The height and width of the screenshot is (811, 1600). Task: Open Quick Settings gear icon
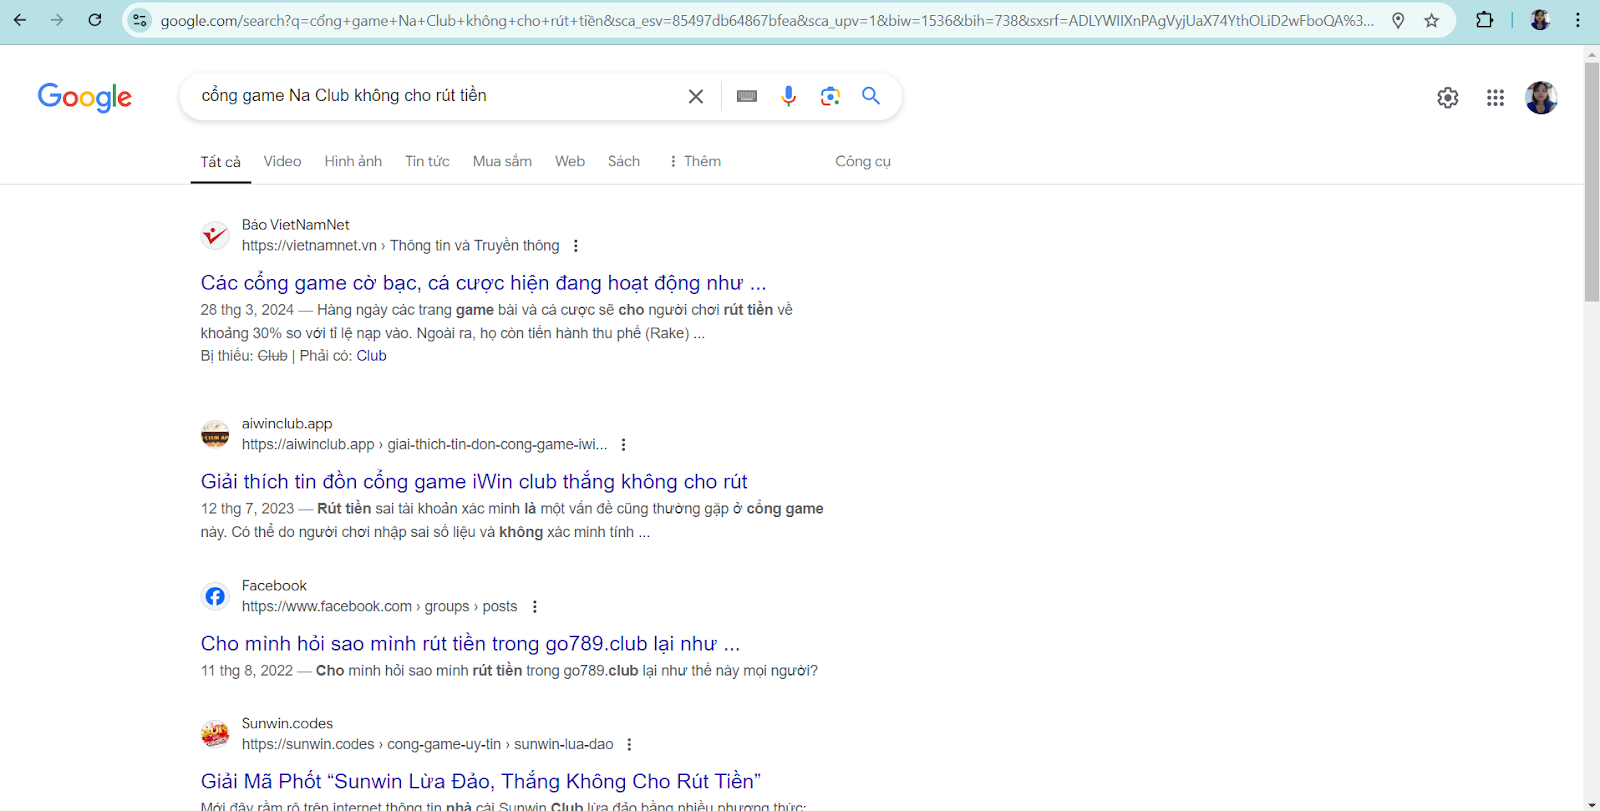1448,97
